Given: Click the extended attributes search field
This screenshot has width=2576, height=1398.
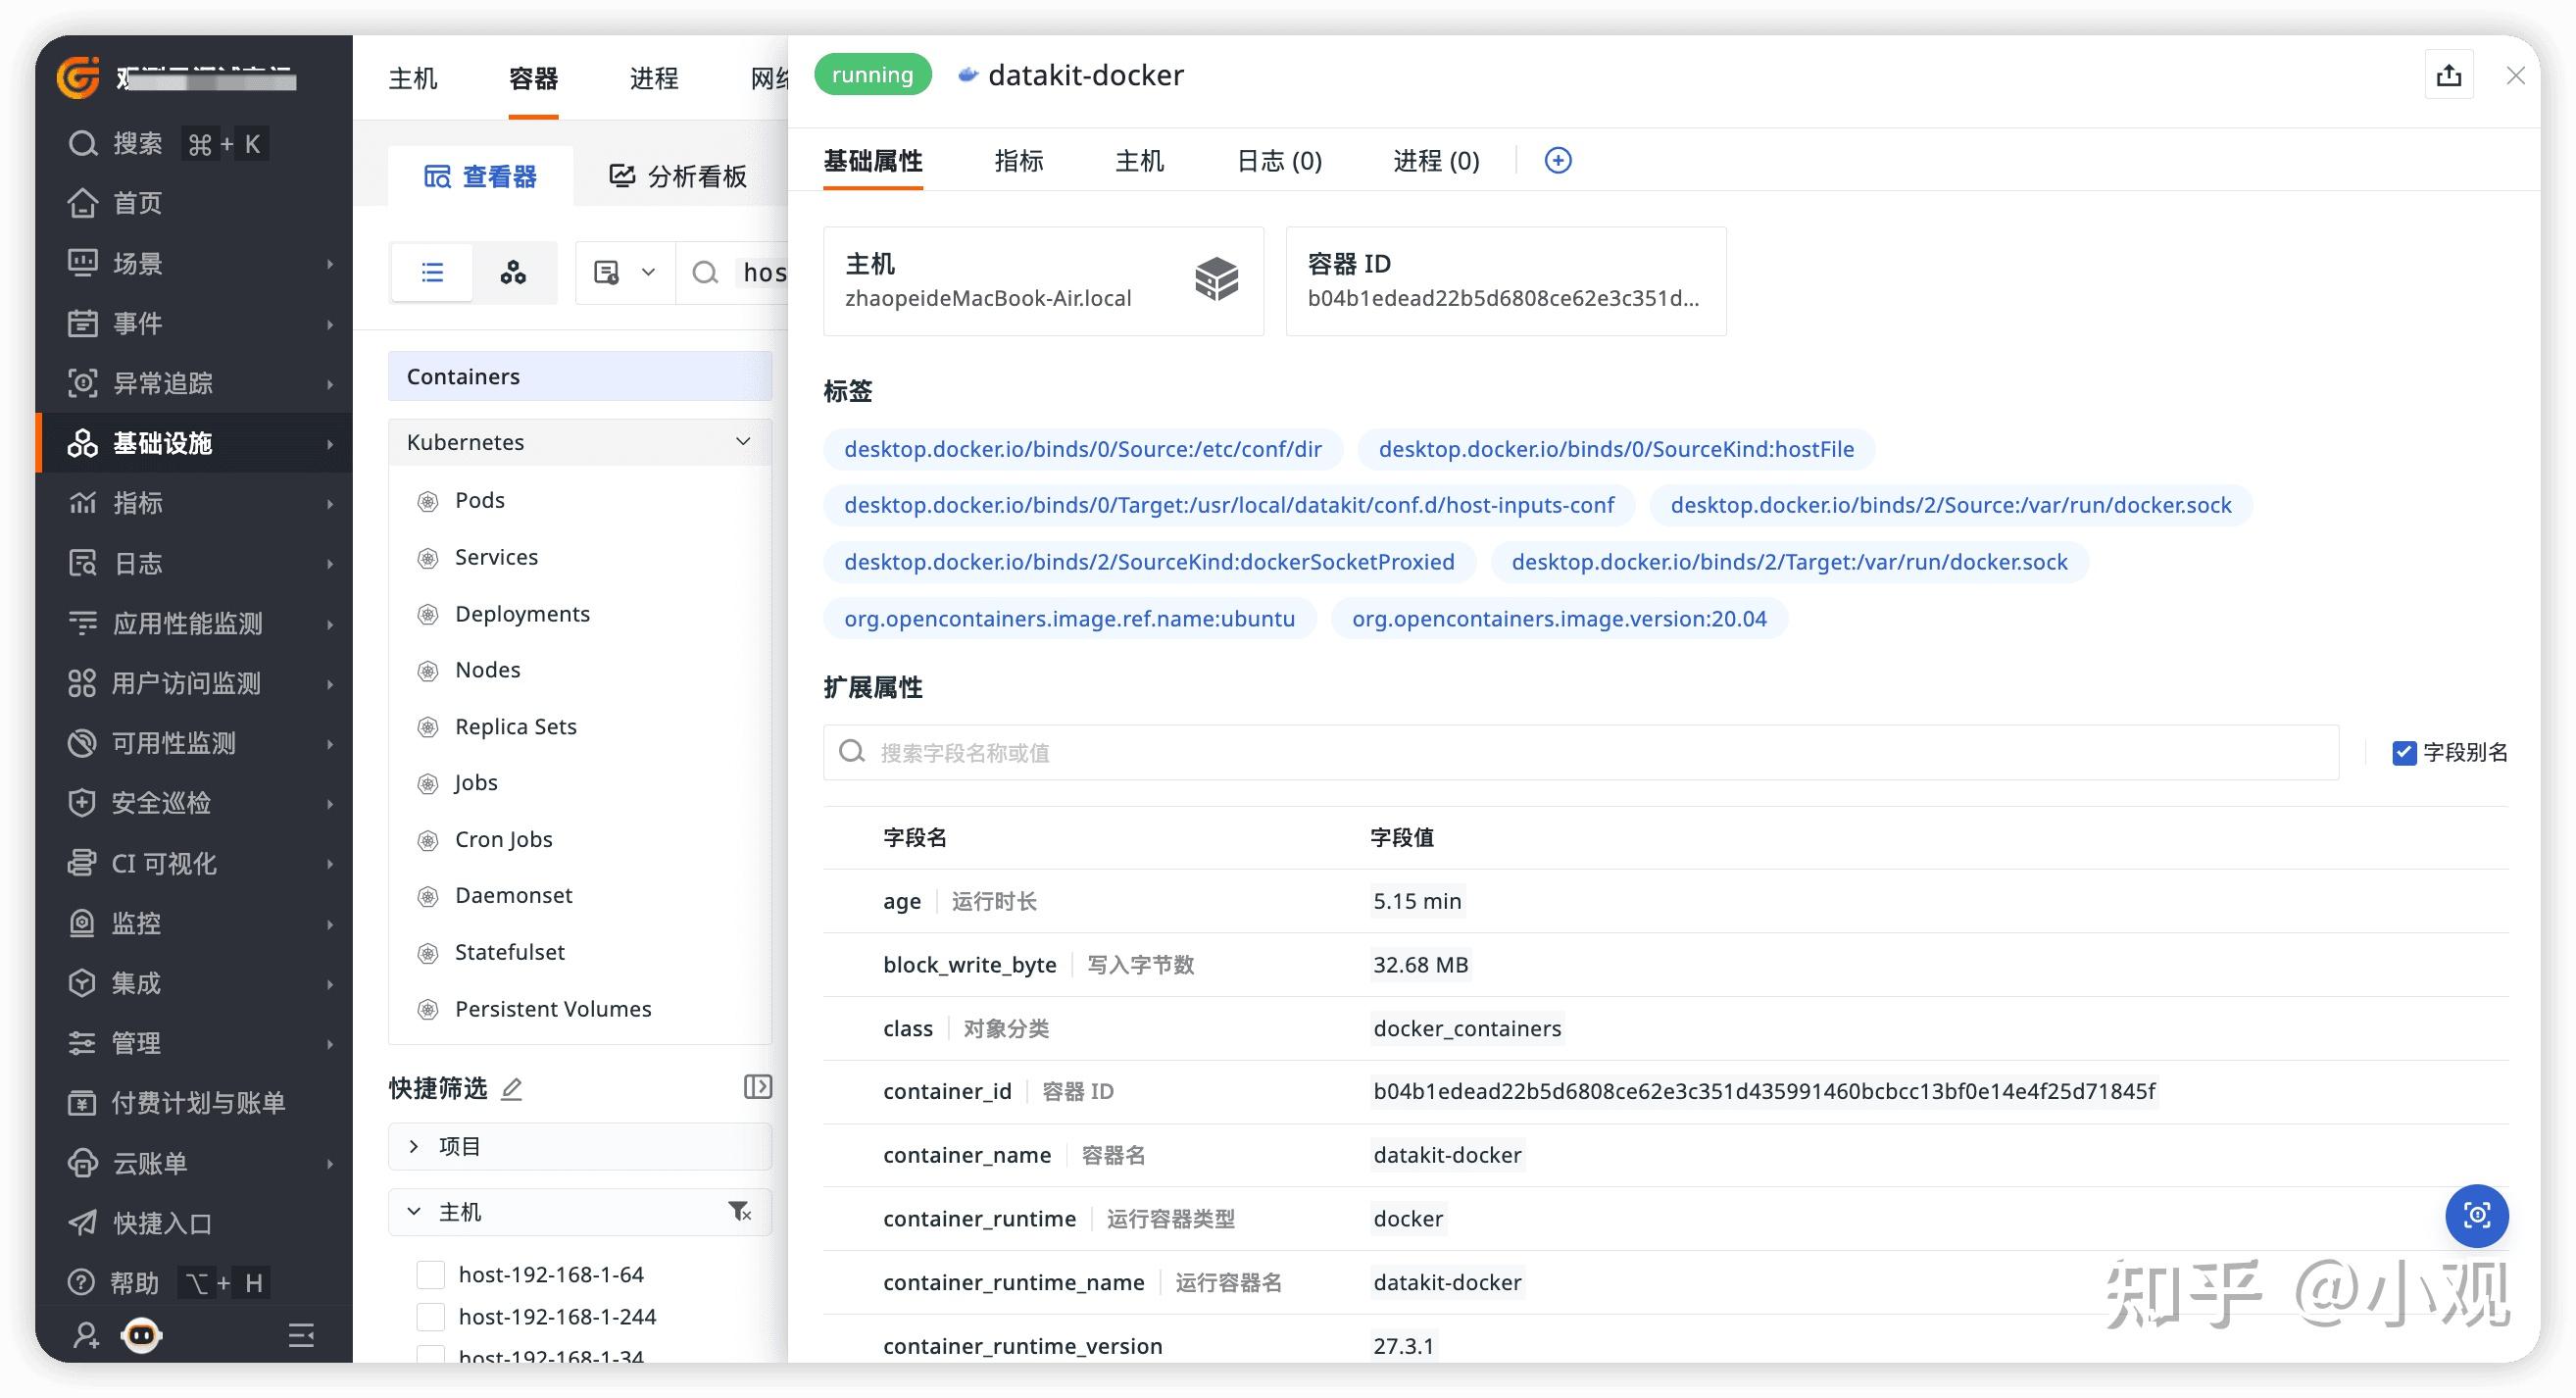Looking at the screenshot, I should (1580, 752).
